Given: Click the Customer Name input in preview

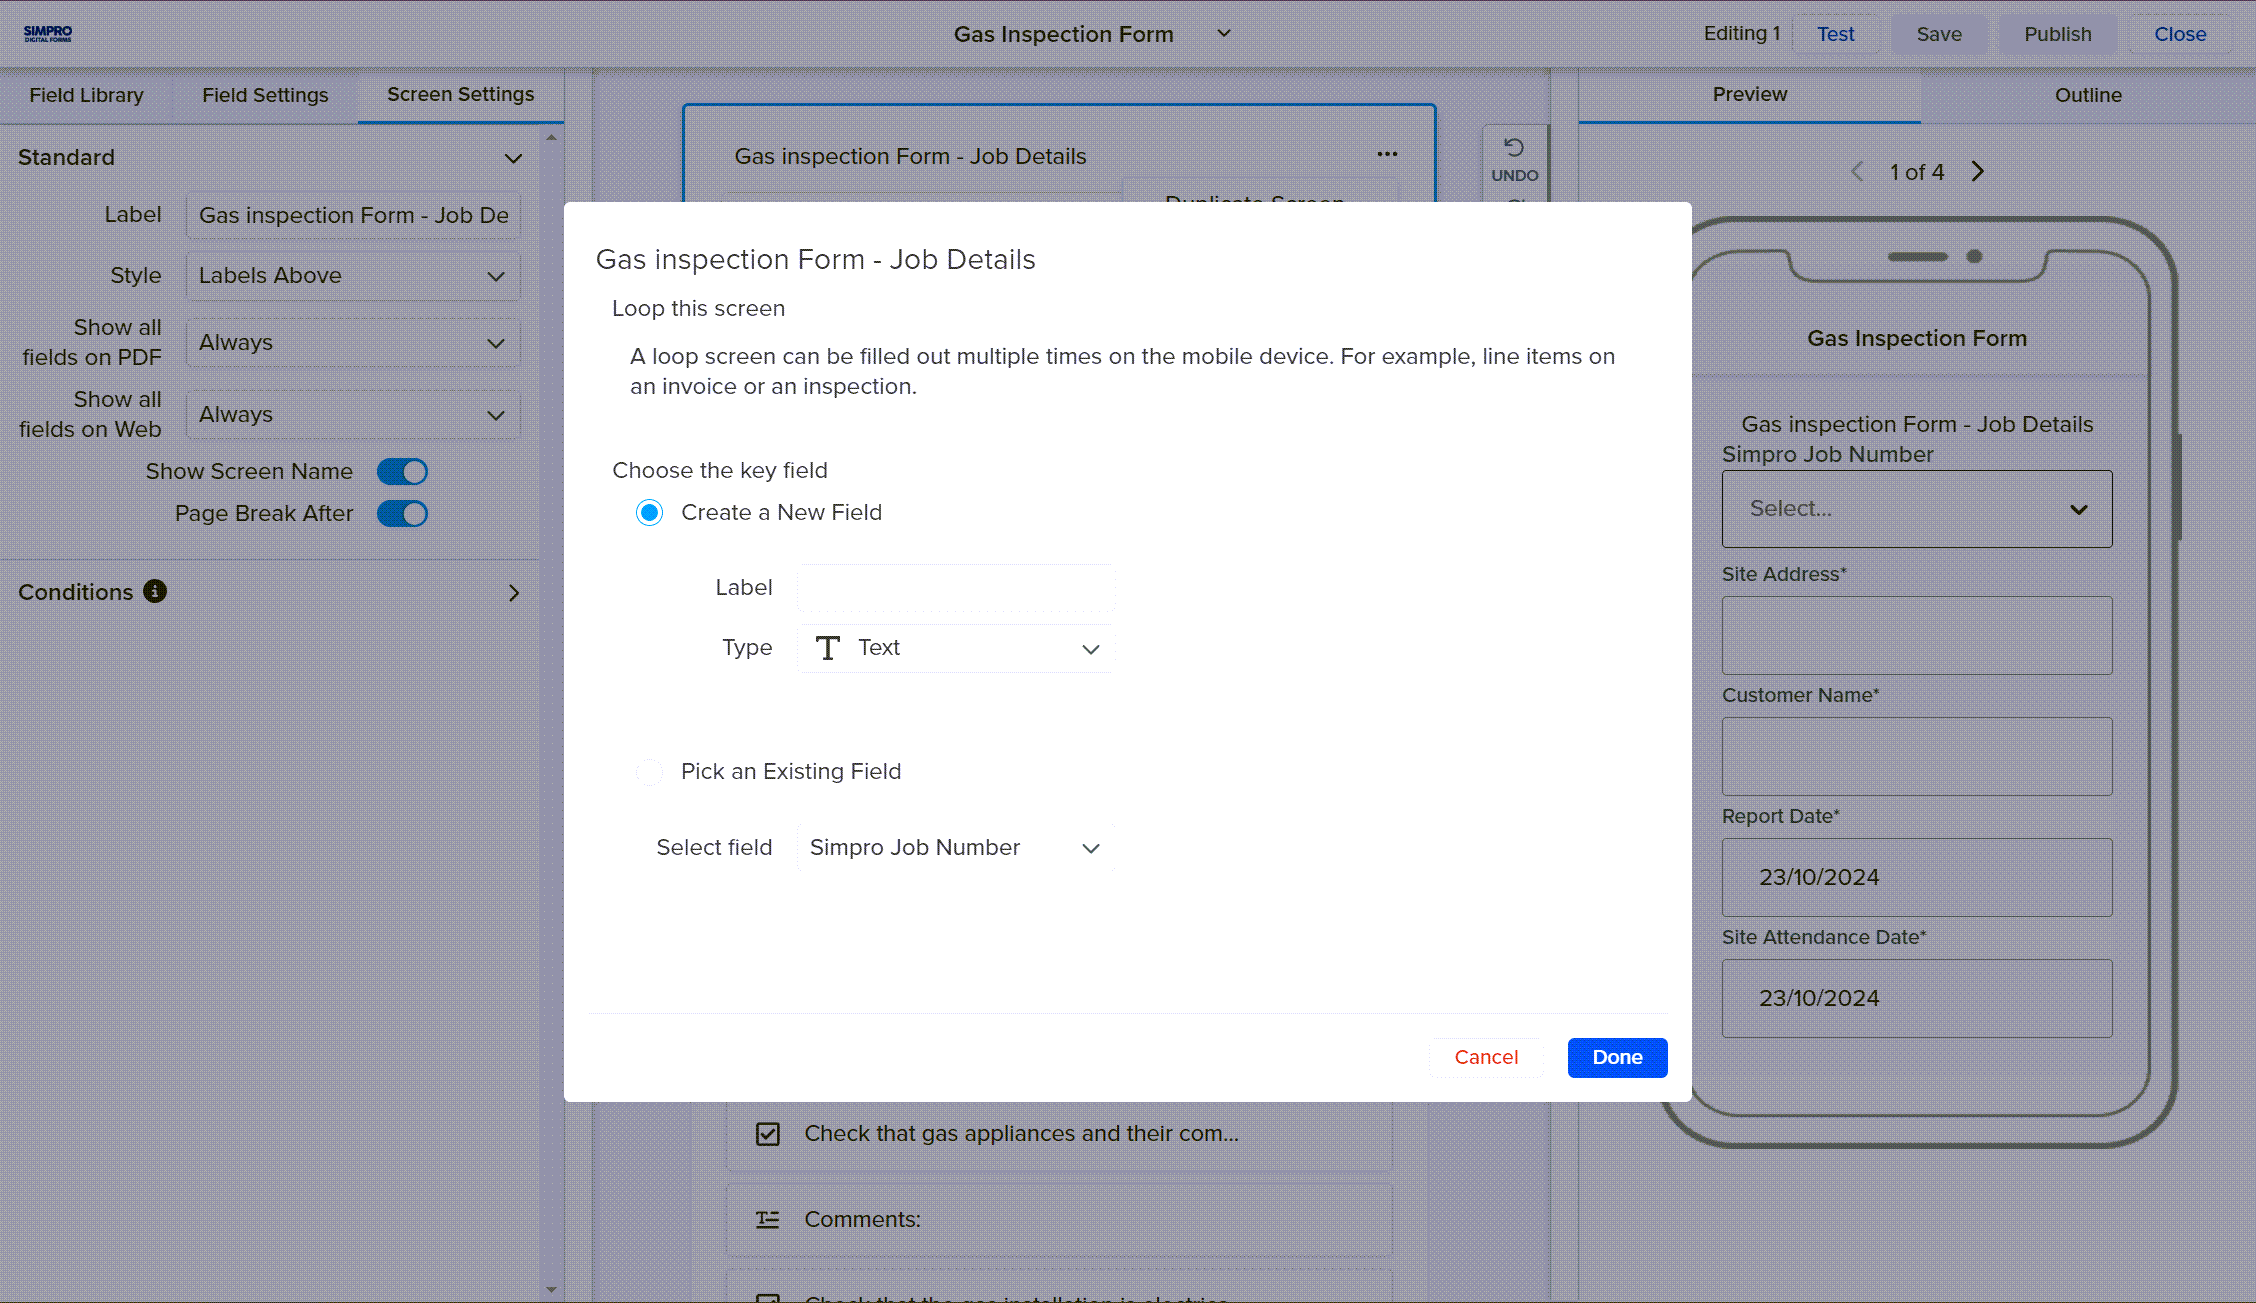Looking at the screenshot, I should tap(1917, 757).
